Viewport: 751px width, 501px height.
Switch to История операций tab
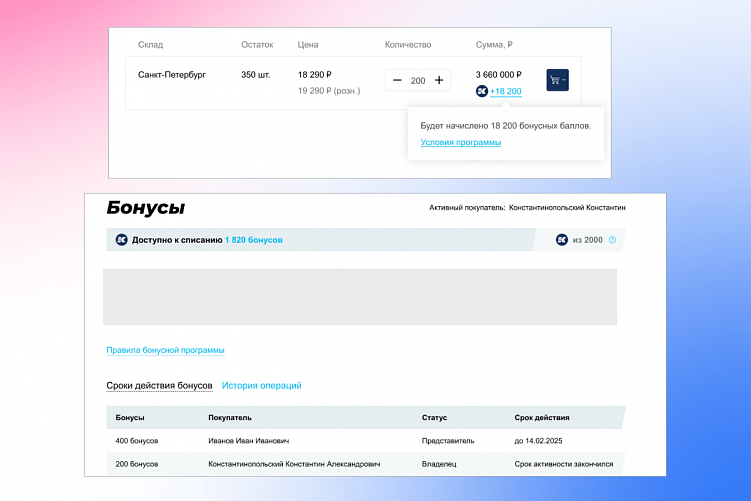[262, 386]
